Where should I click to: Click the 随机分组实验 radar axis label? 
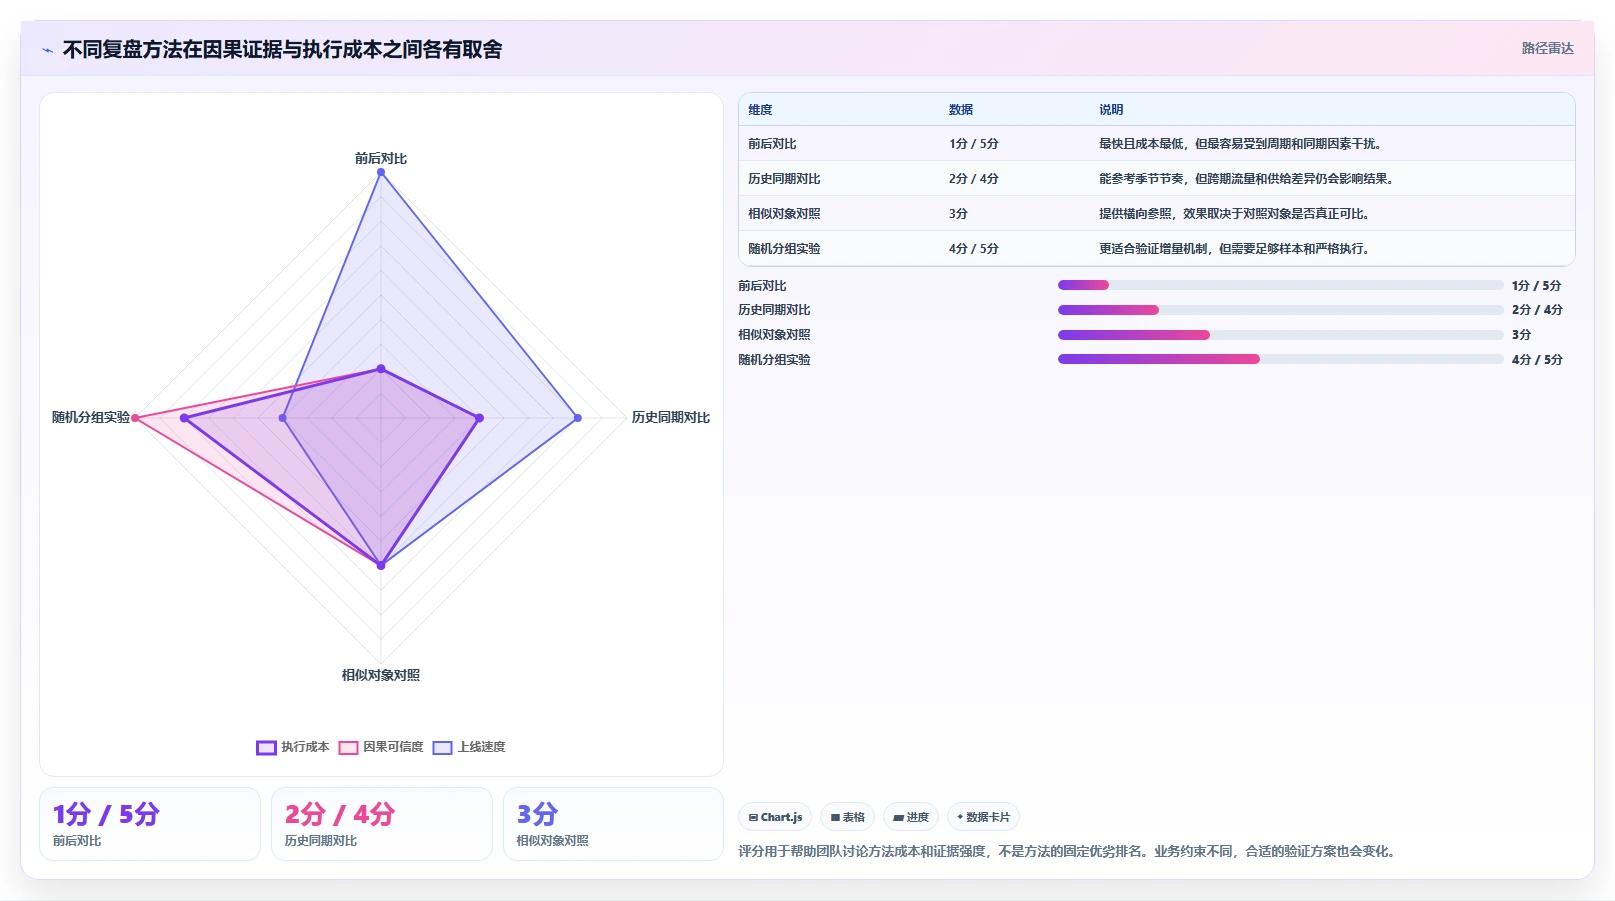point(91,417)
